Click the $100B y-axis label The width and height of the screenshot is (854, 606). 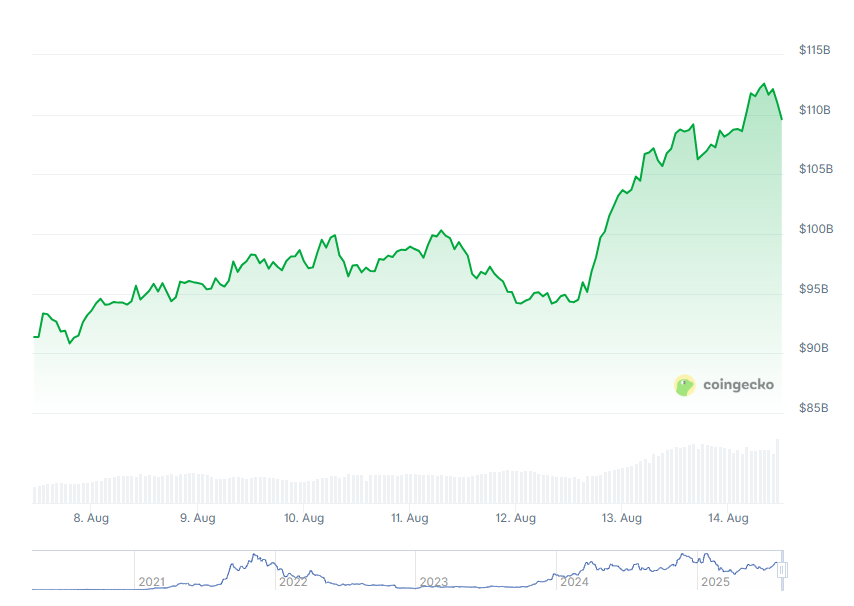point(815,229)
